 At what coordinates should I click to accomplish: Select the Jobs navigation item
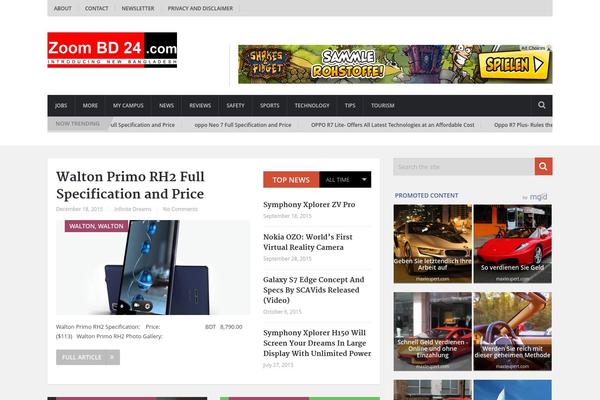[61, 106]
